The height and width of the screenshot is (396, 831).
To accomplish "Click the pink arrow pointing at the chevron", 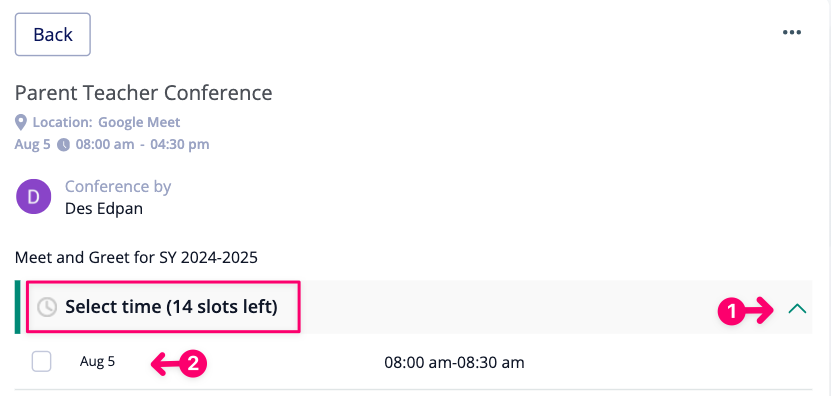I will coord(759,311).
